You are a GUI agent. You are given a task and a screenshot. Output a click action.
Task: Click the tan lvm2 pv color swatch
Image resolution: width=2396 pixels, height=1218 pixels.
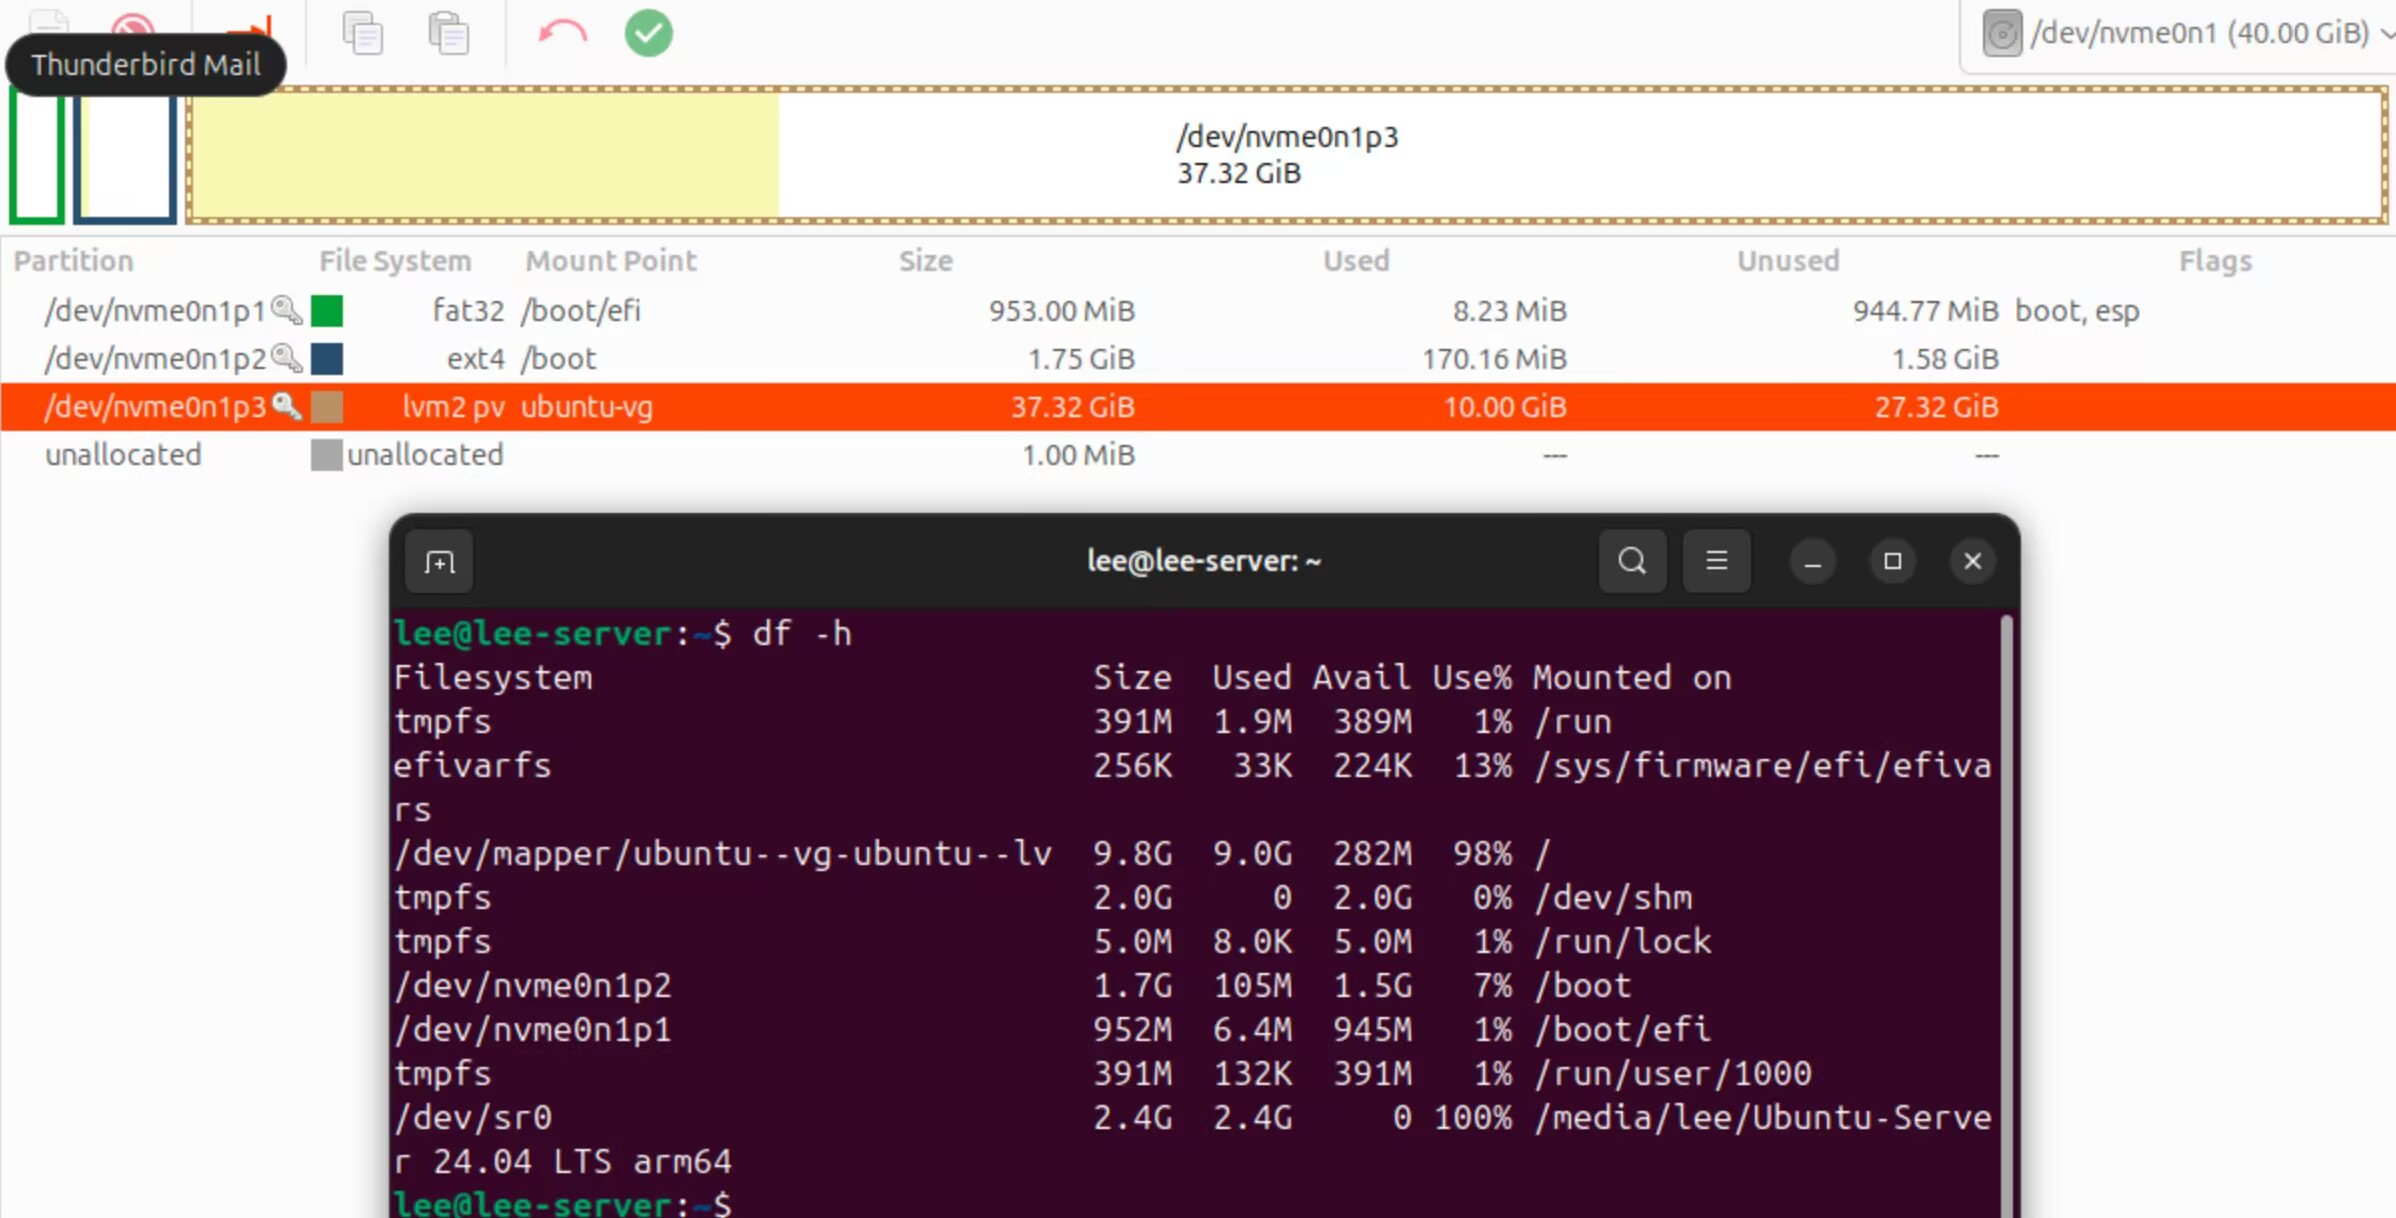click(327, 407)
